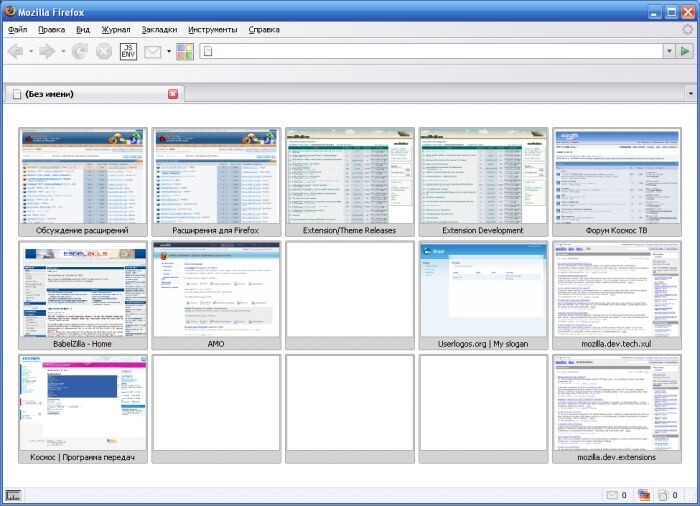This screenshot has width=700, height=506.
Task: Minimize the Mozilla Firefox window
Action: (x=654, y=12)
